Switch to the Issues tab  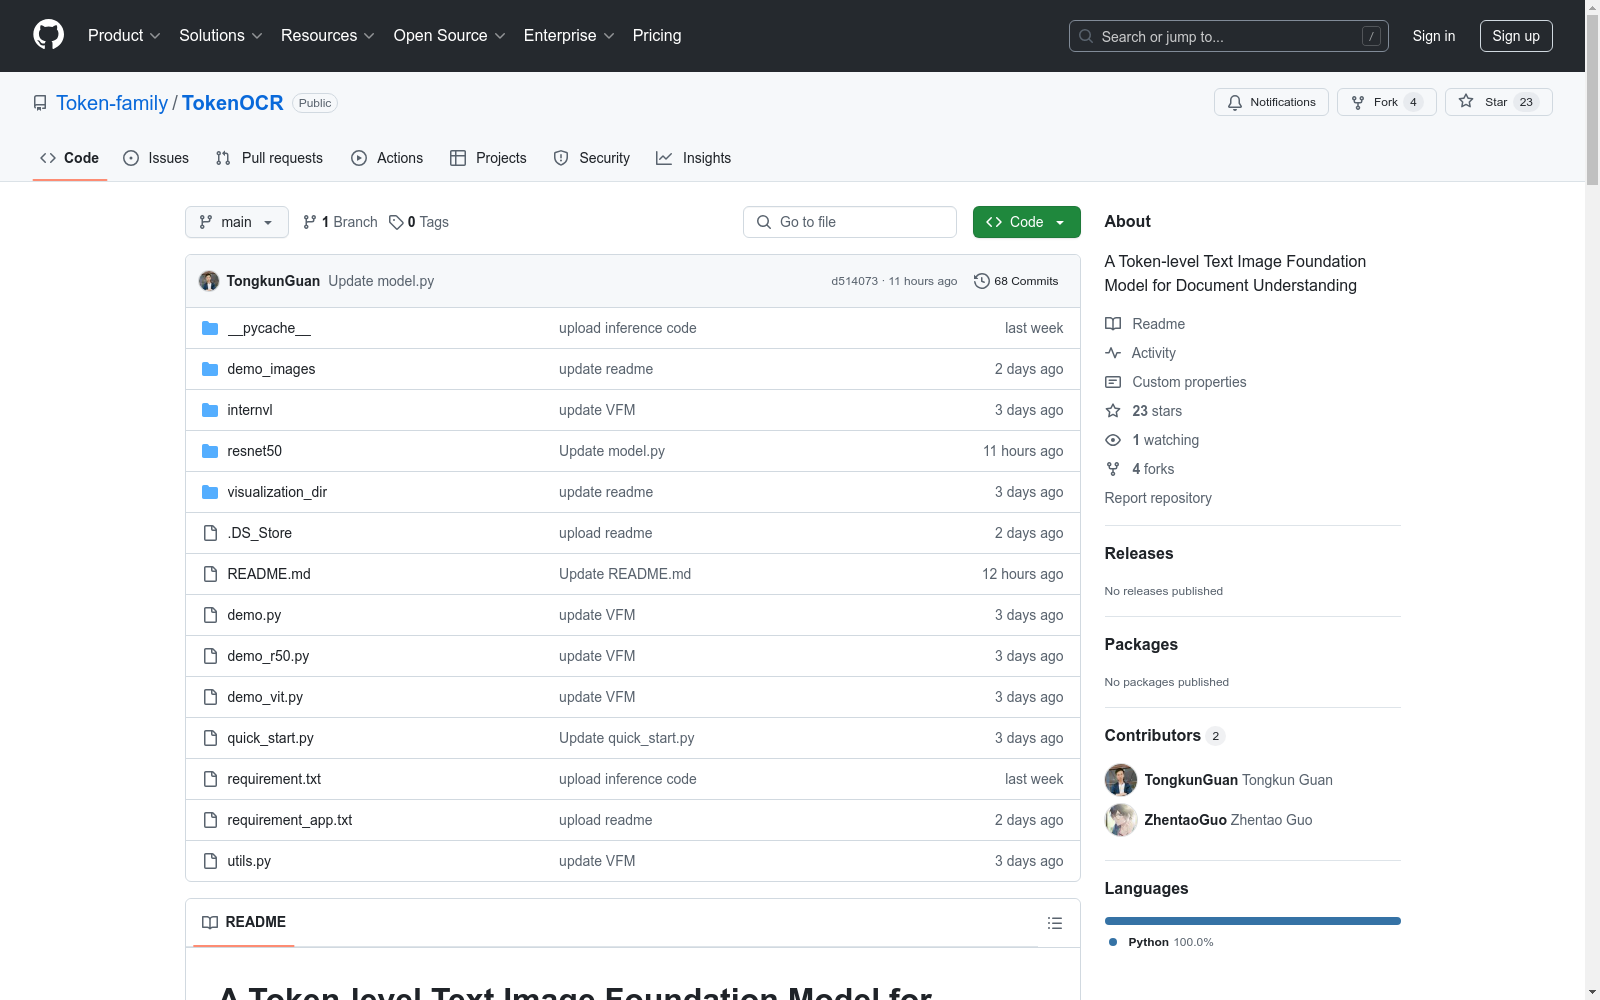[x=156, y=158]
